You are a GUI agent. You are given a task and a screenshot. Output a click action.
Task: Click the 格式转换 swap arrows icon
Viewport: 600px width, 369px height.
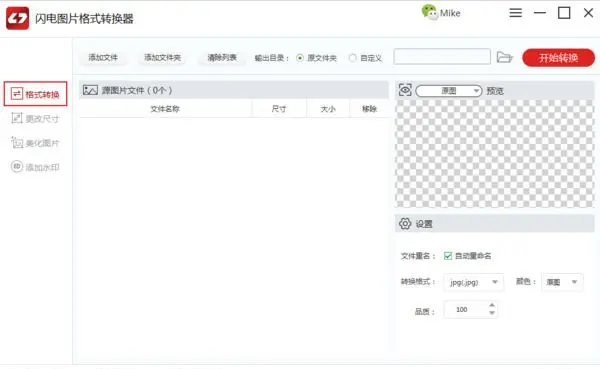pos(16,94)
